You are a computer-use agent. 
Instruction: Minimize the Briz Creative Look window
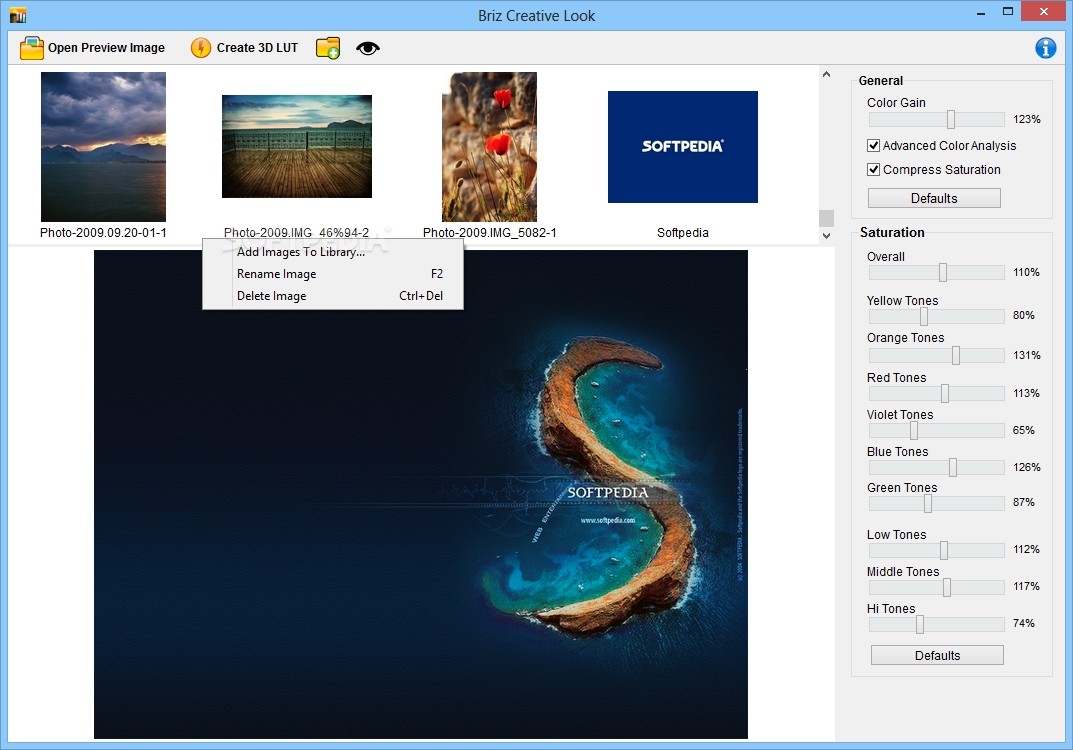[x=981, y=12]
